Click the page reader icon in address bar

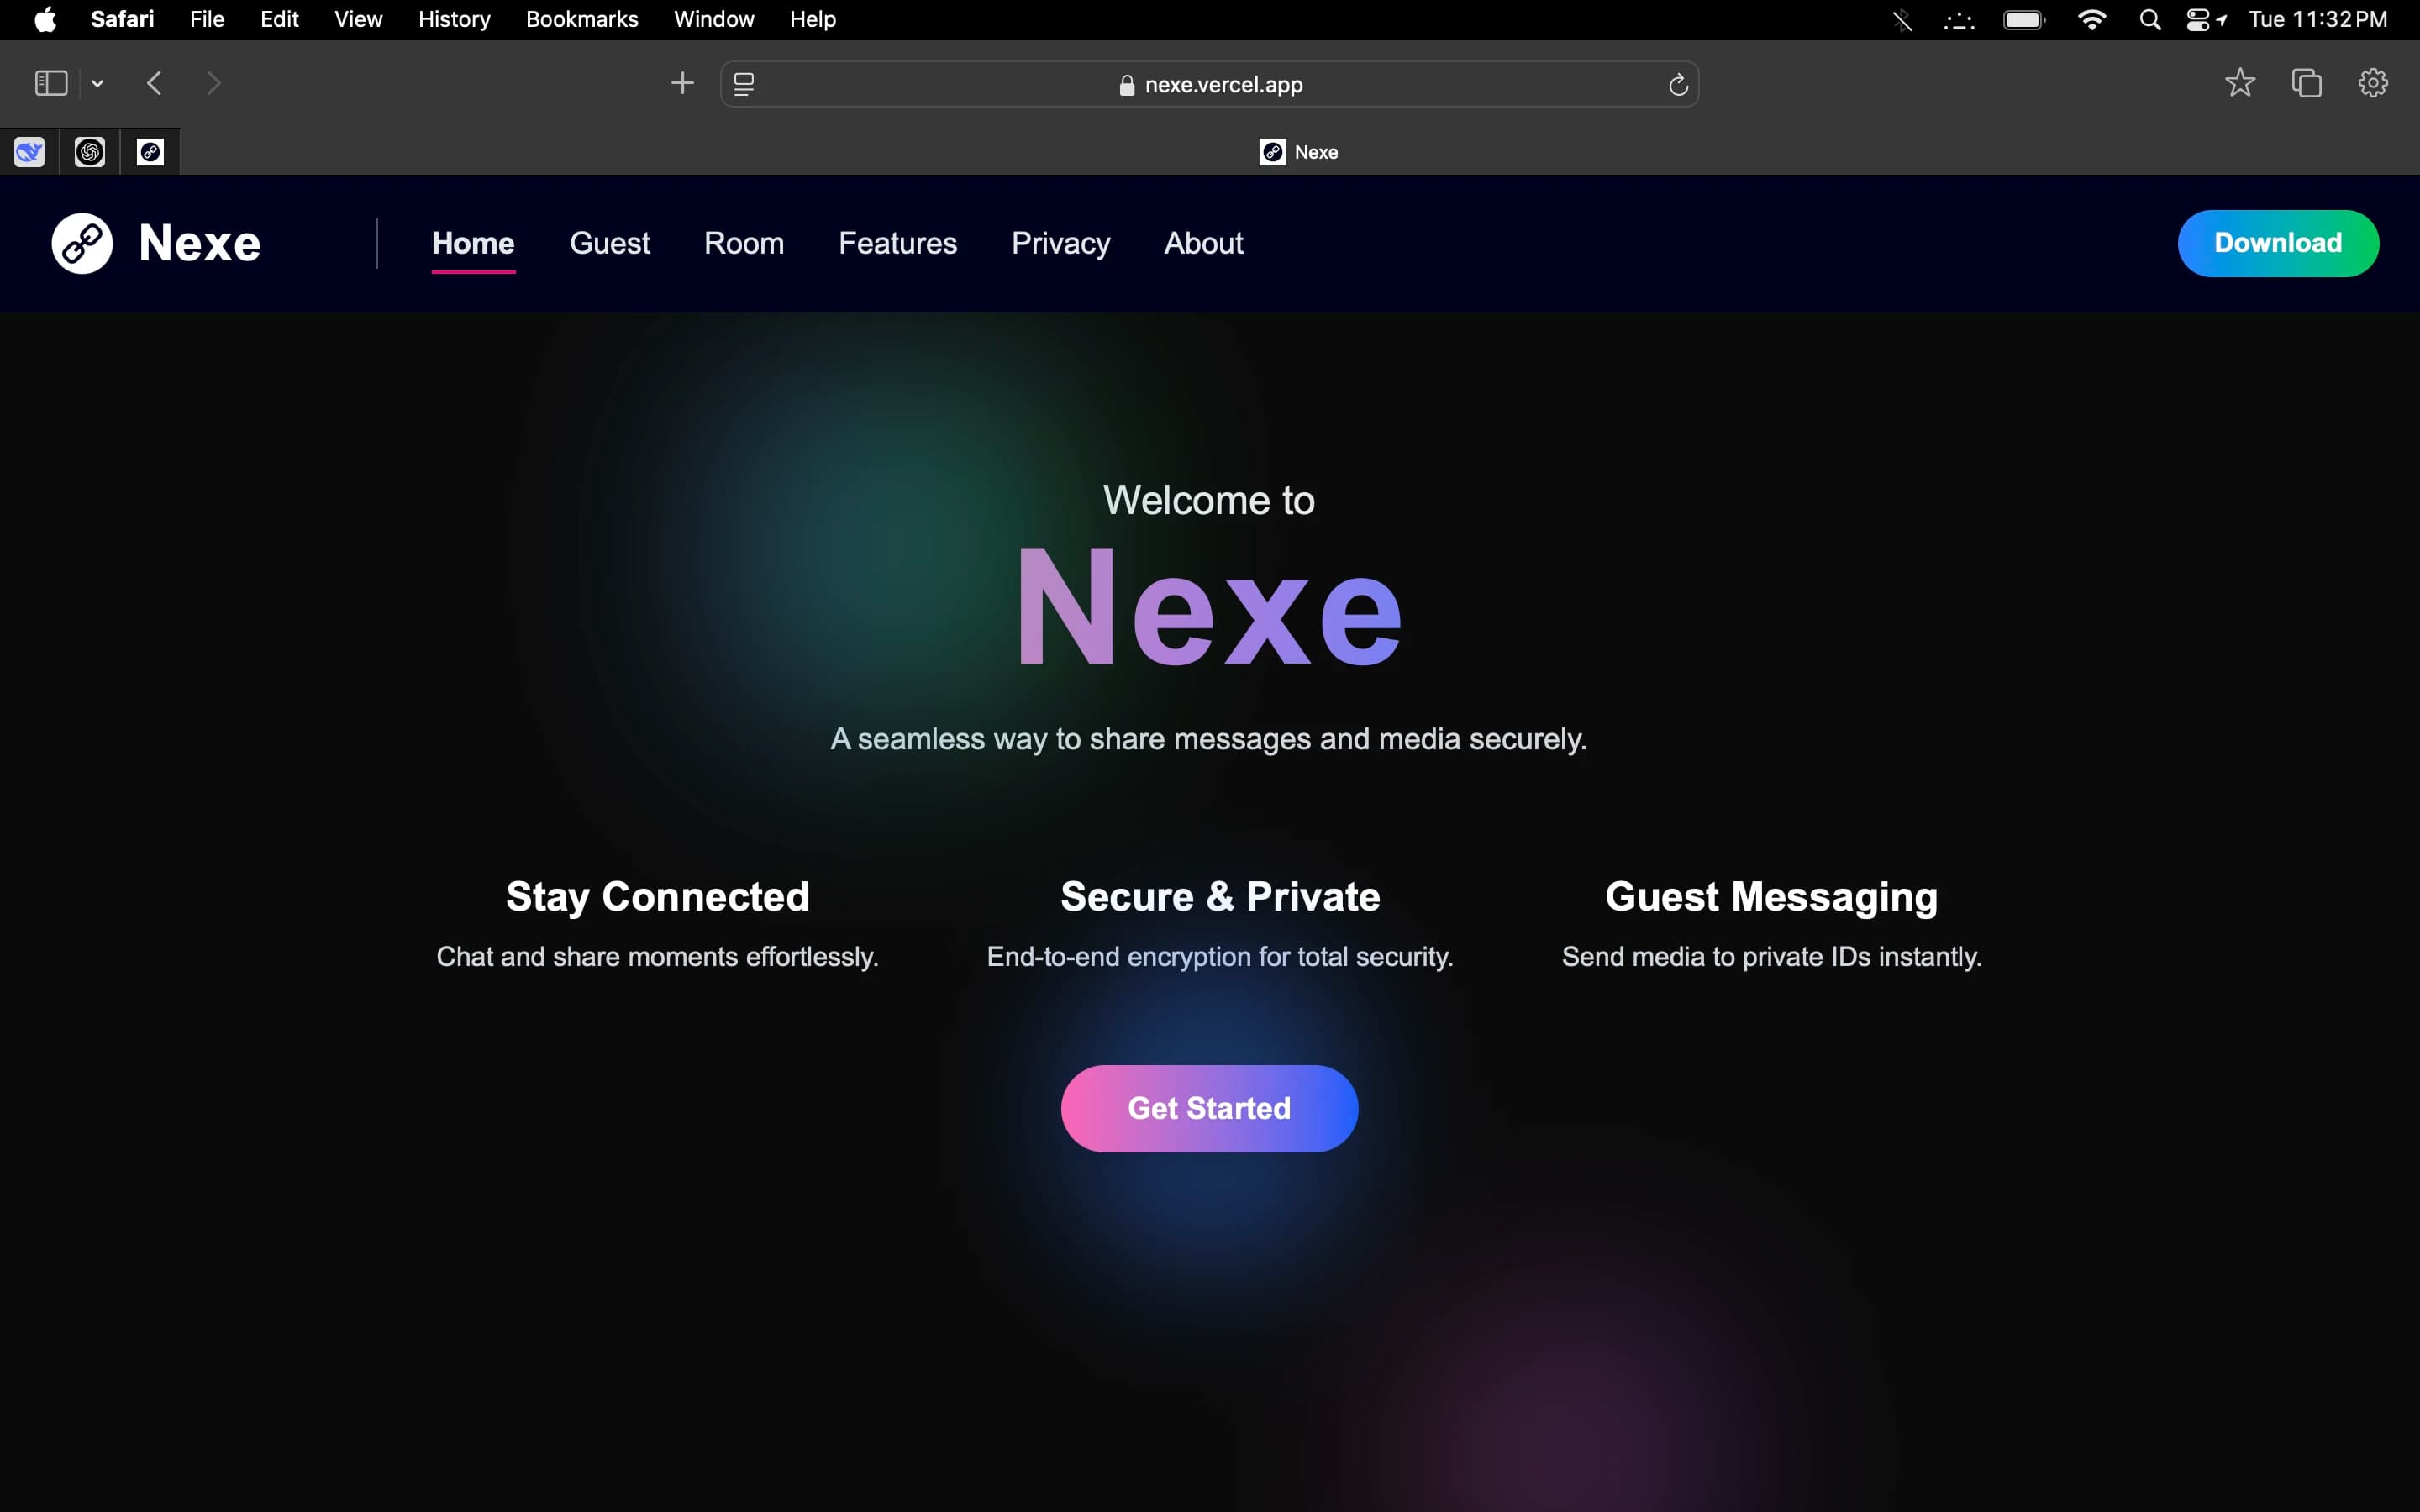(x=744, y=84)
